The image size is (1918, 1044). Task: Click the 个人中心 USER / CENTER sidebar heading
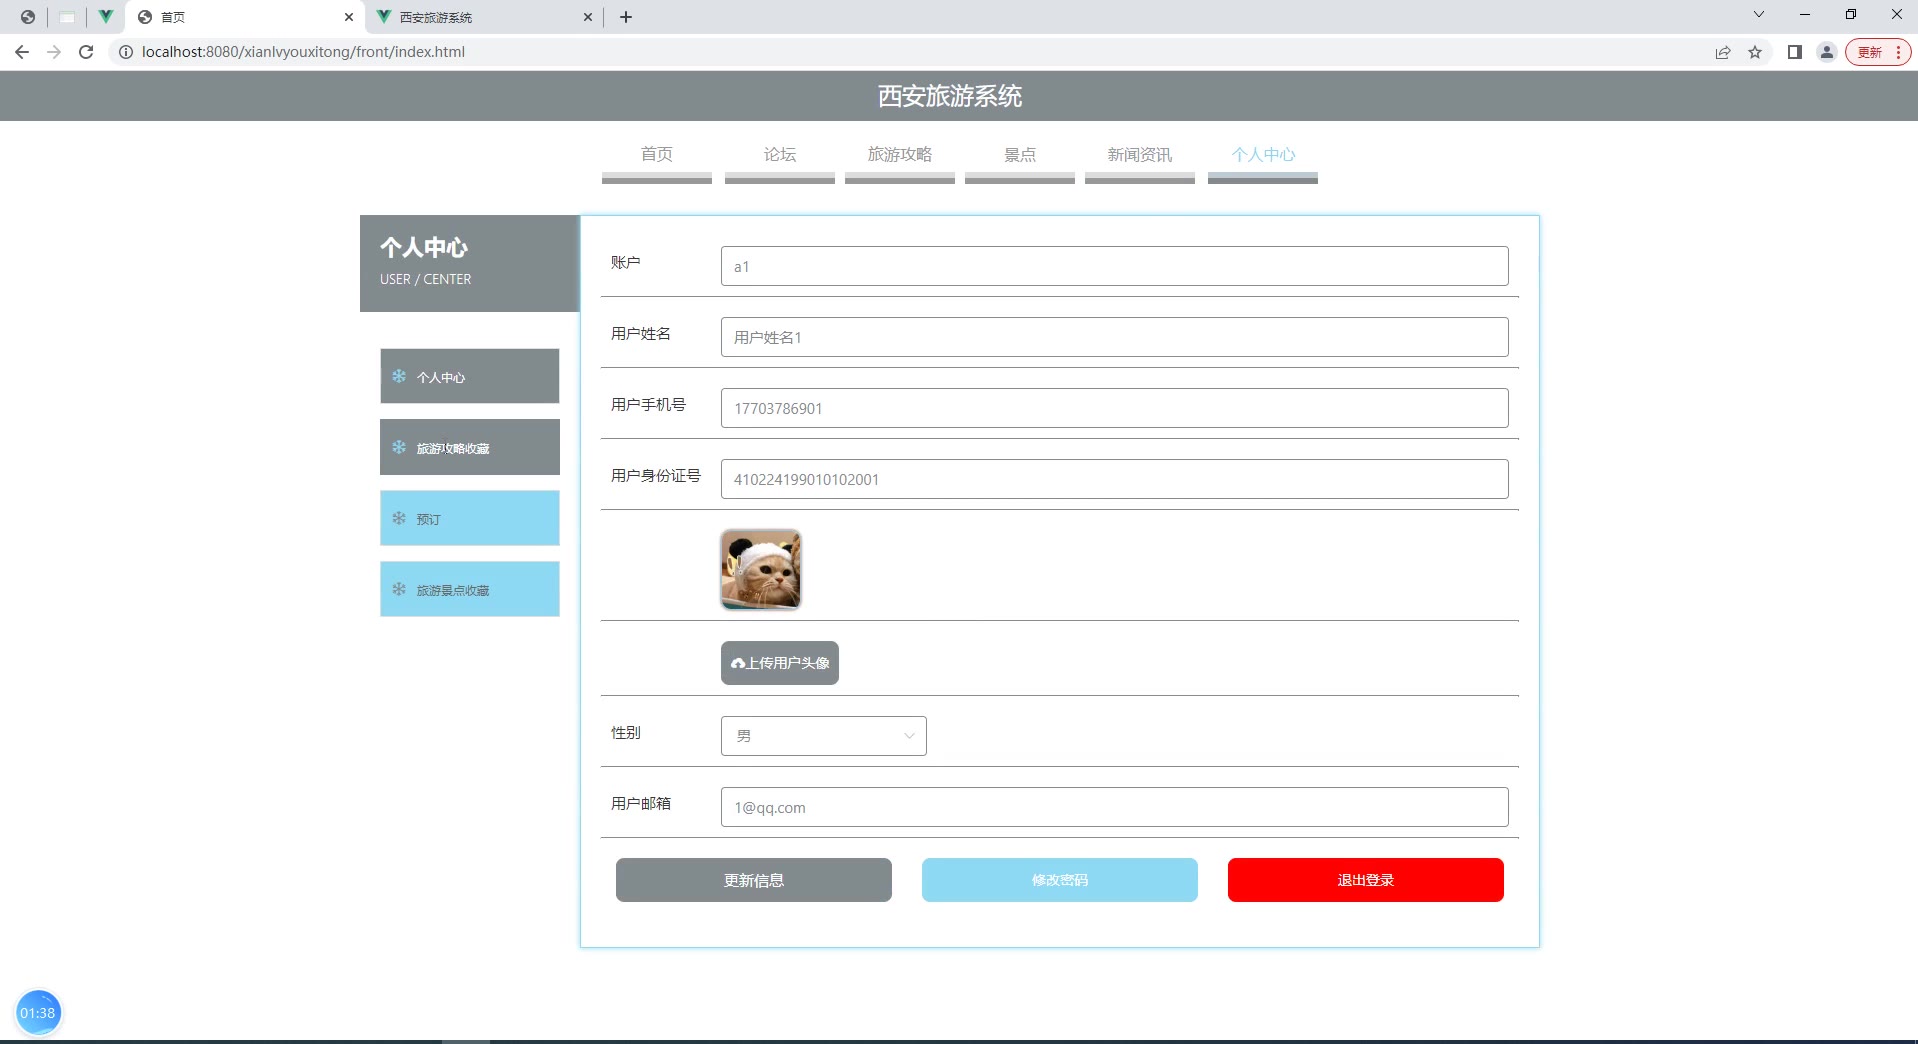click(x=470, y=263)
